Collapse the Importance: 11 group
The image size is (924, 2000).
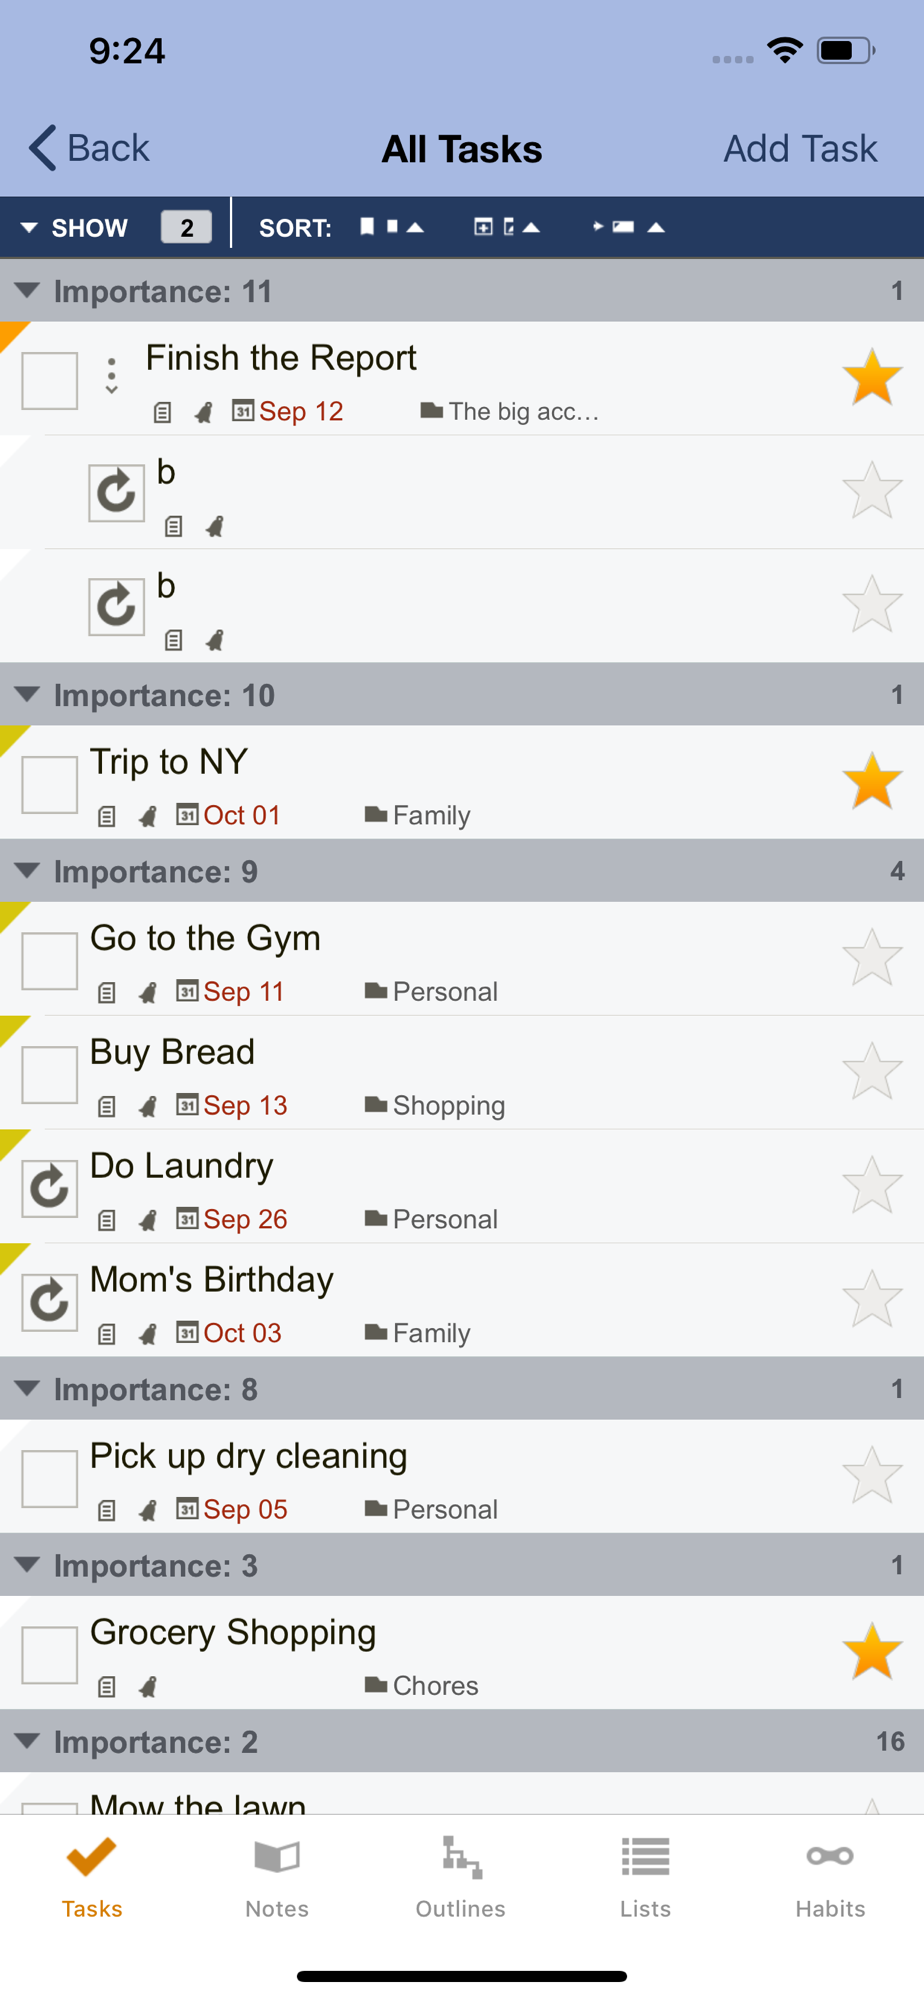(x=28, y=291)
